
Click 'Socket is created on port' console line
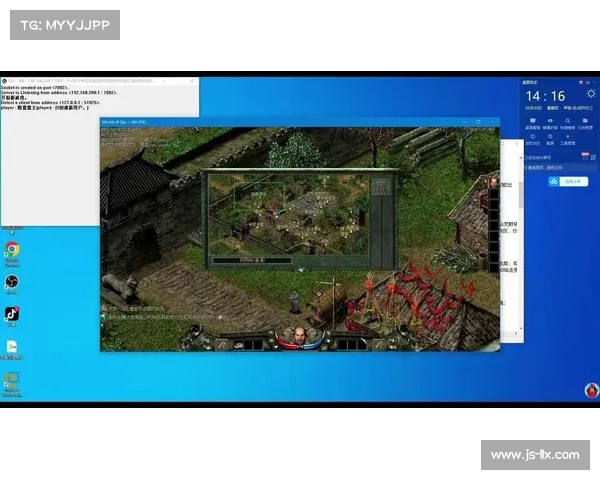[34, 88]
